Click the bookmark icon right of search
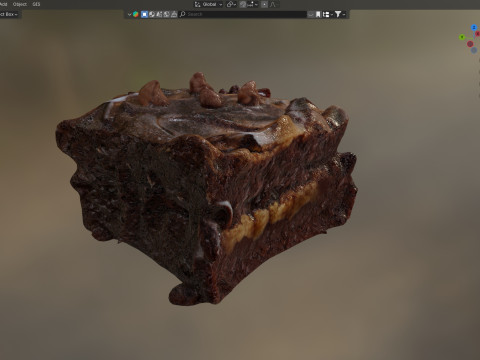Image resolution: width=480 pixels, height=360 pixels. 318,14
